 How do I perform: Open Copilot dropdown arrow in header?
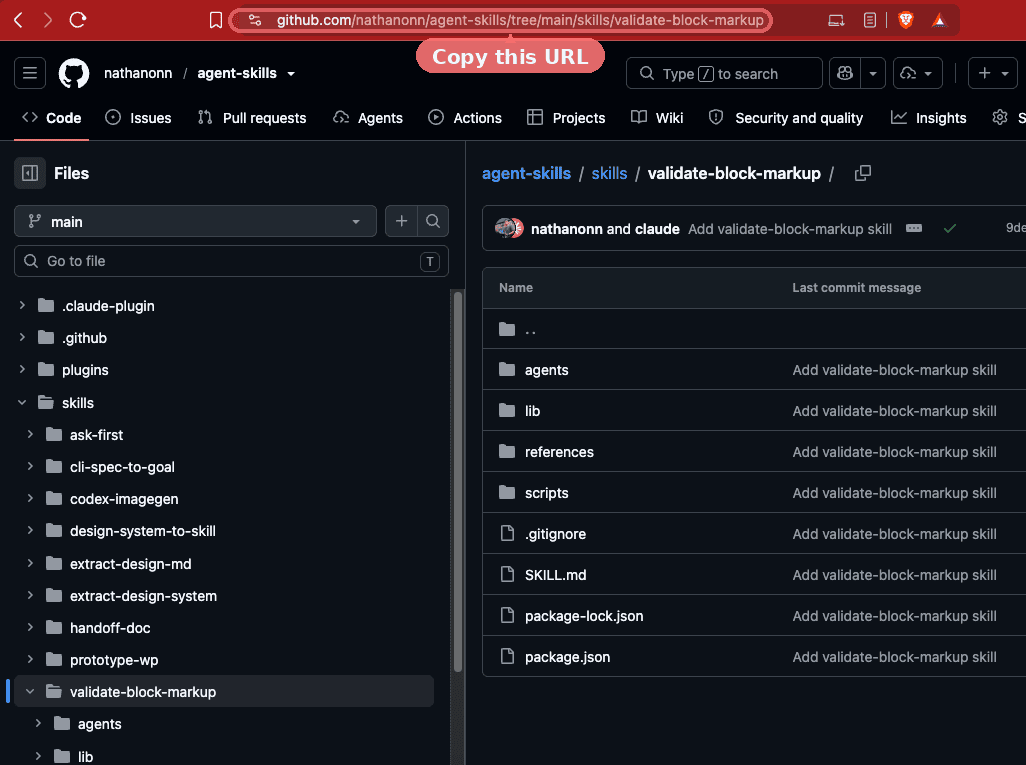coord(873,73)
